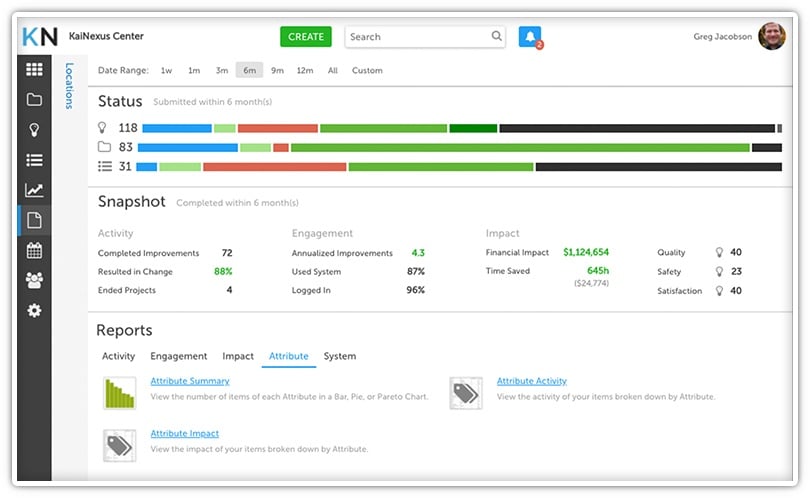Click the notifications bell icon
The width and height of the screenshot is (810, 498).
tap(529, 37)
